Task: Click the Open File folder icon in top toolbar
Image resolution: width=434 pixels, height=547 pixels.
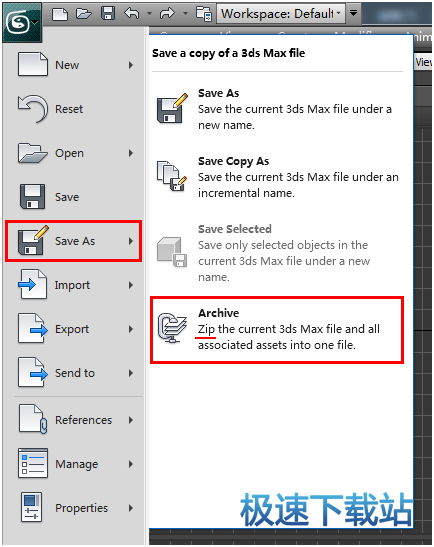Action: (x=84, y=14)
